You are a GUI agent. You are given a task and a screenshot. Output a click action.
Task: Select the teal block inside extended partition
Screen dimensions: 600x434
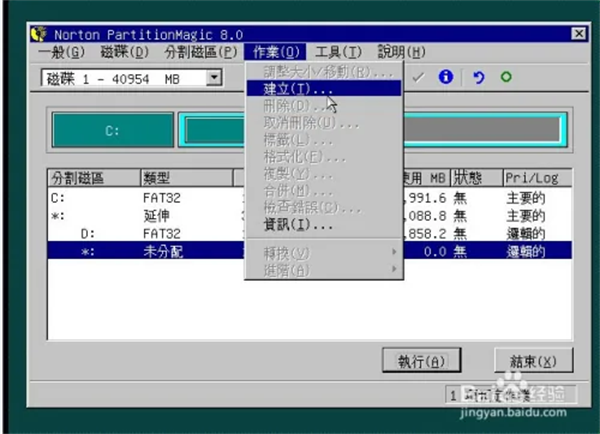click(x=215, y=130)
